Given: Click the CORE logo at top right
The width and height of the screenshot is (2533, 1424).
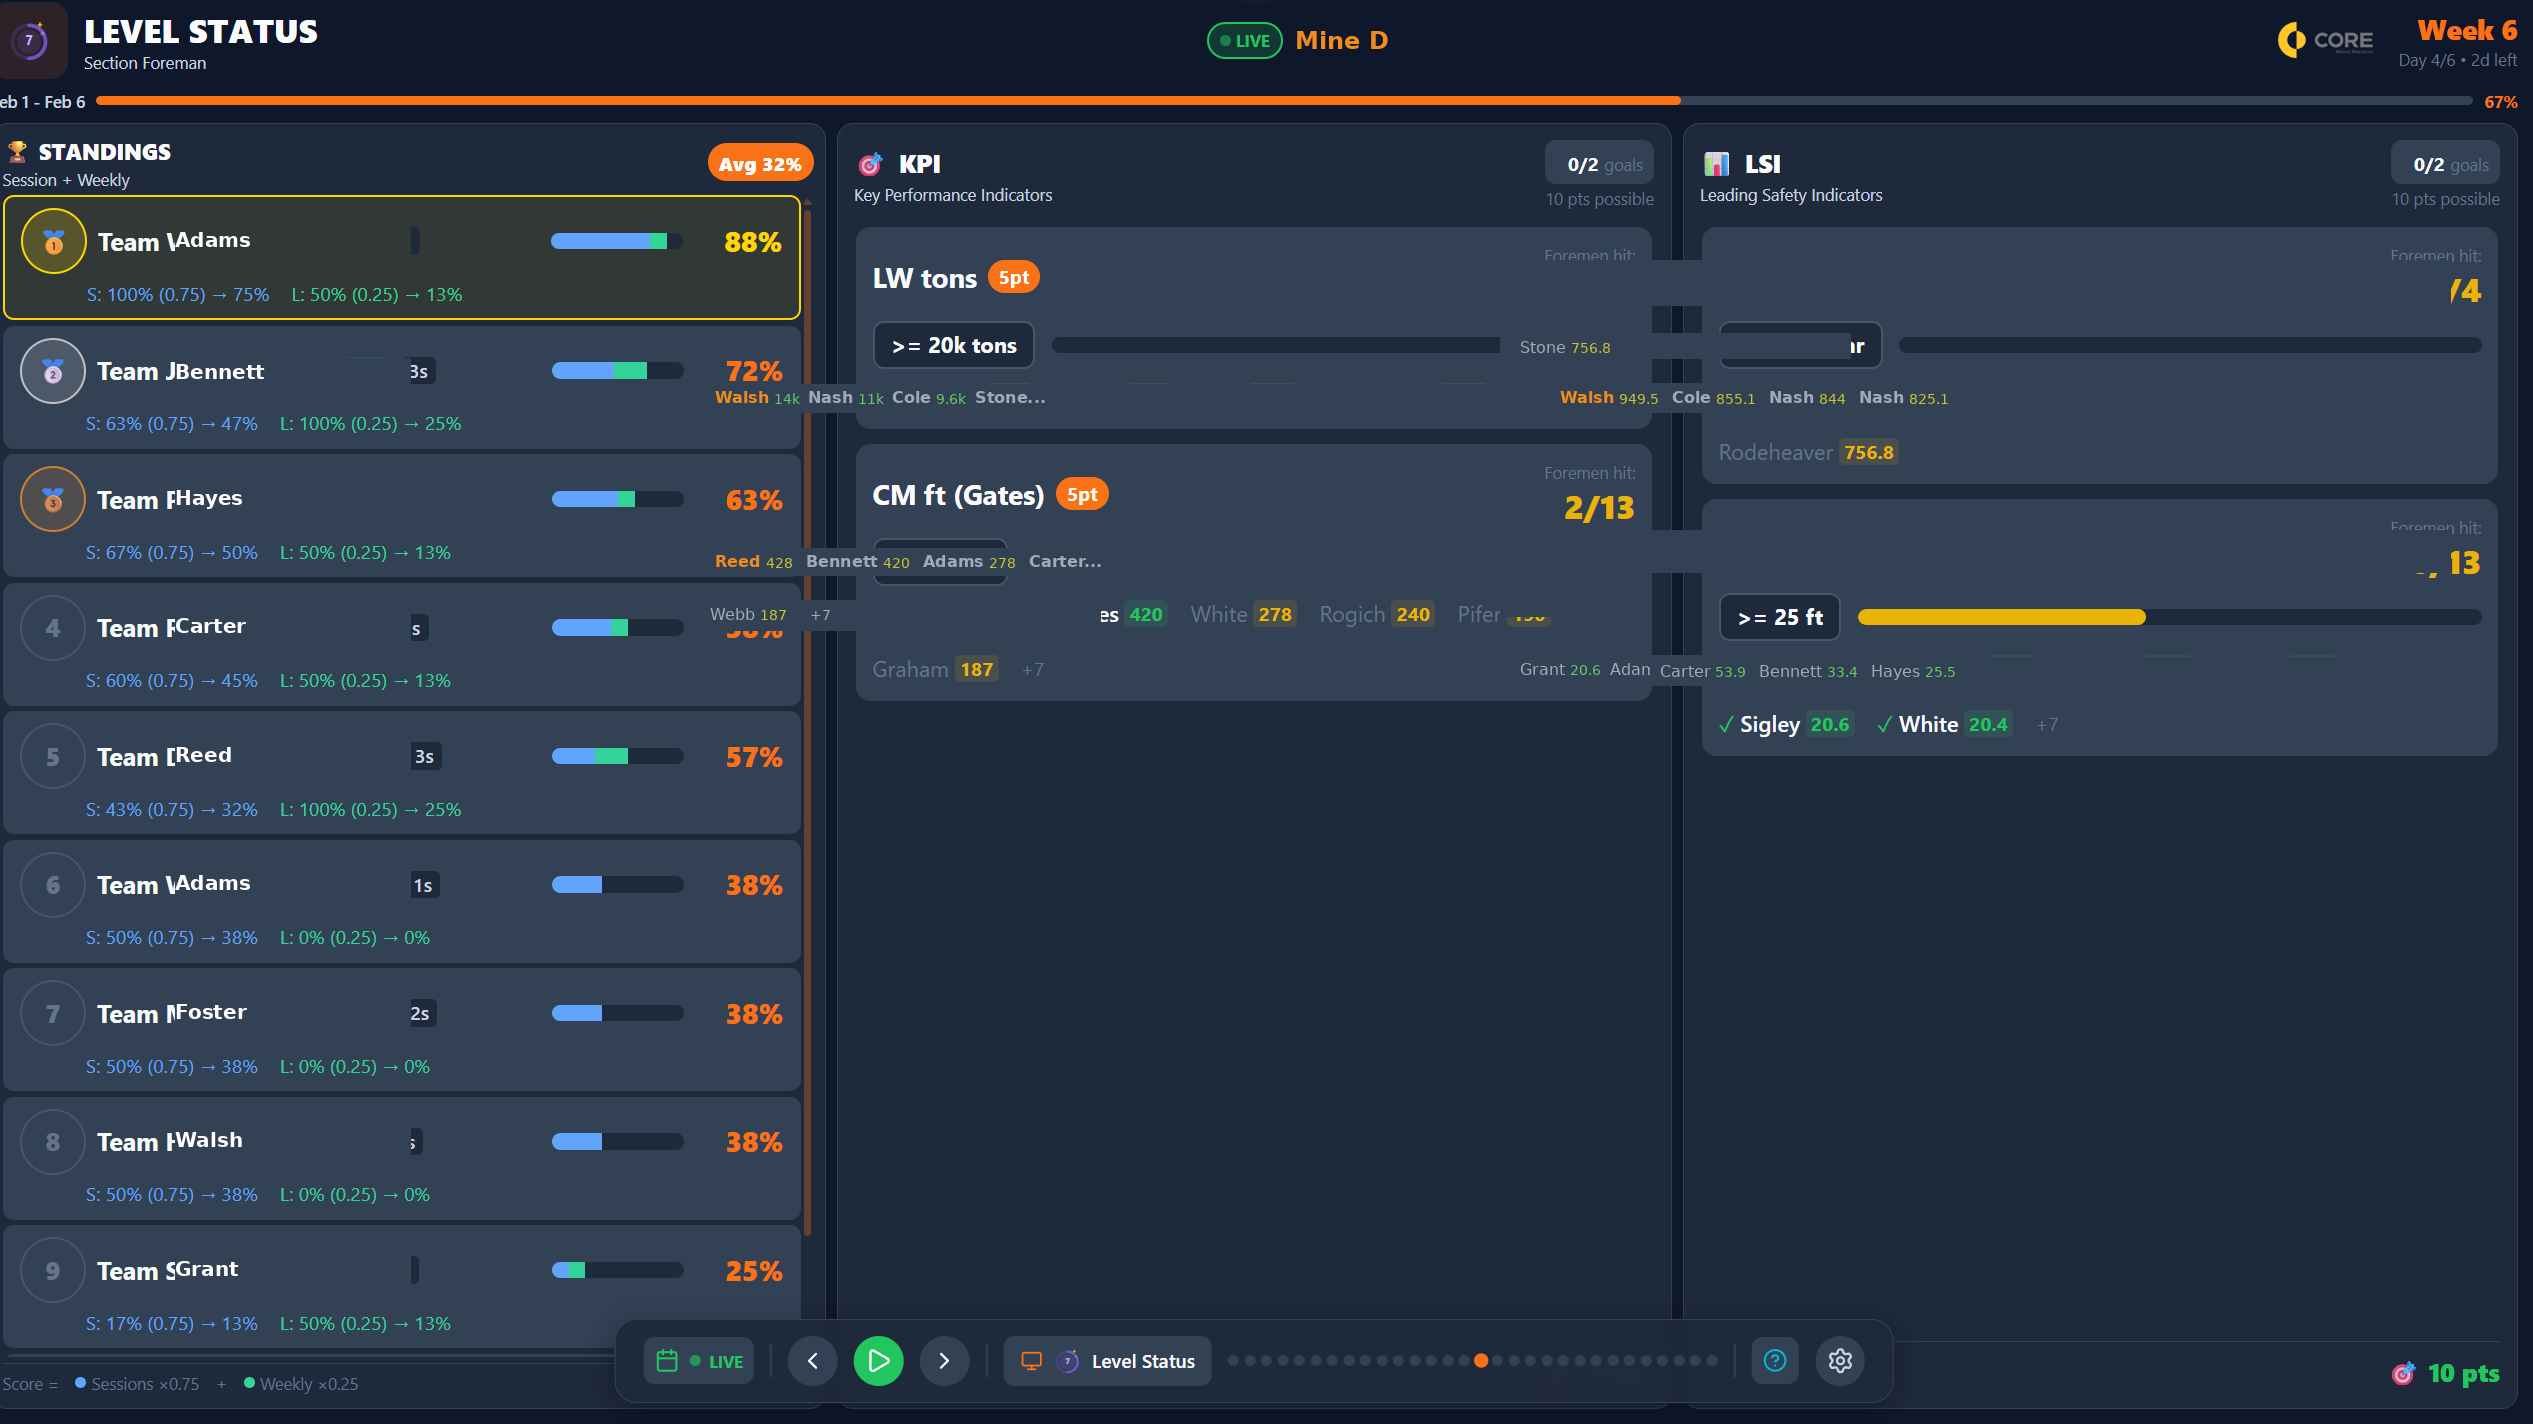Looking at the screenshot, I should pos(2326,41).
